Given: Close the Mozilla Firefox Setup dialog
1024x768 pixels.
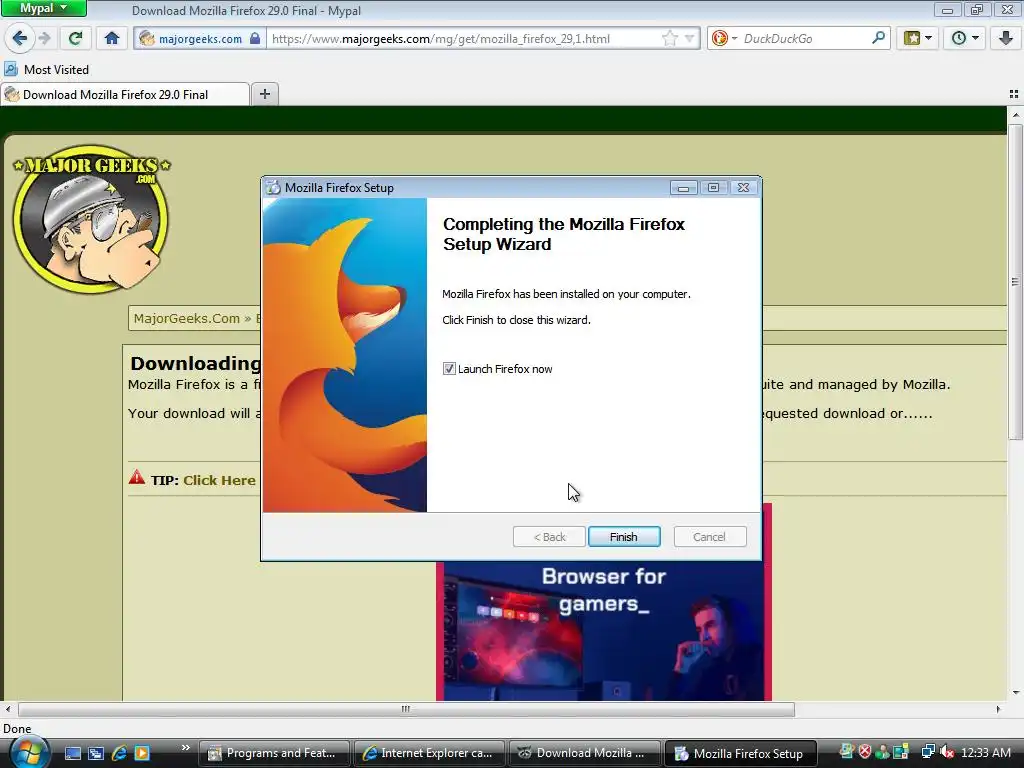Looking at the screenshot, I should click(x=743, y=188).
